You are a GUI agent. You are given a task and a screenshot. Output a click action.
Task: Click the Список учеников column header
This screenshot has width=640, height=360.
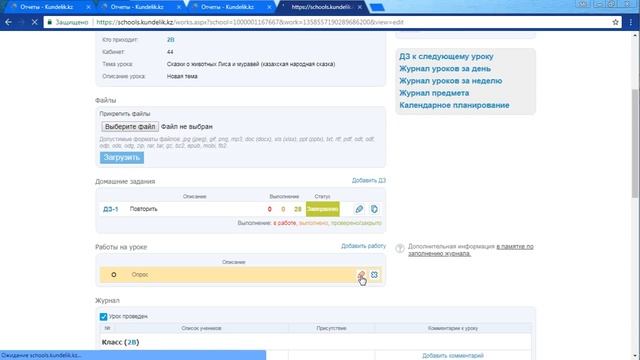click(x=201, y=328)
